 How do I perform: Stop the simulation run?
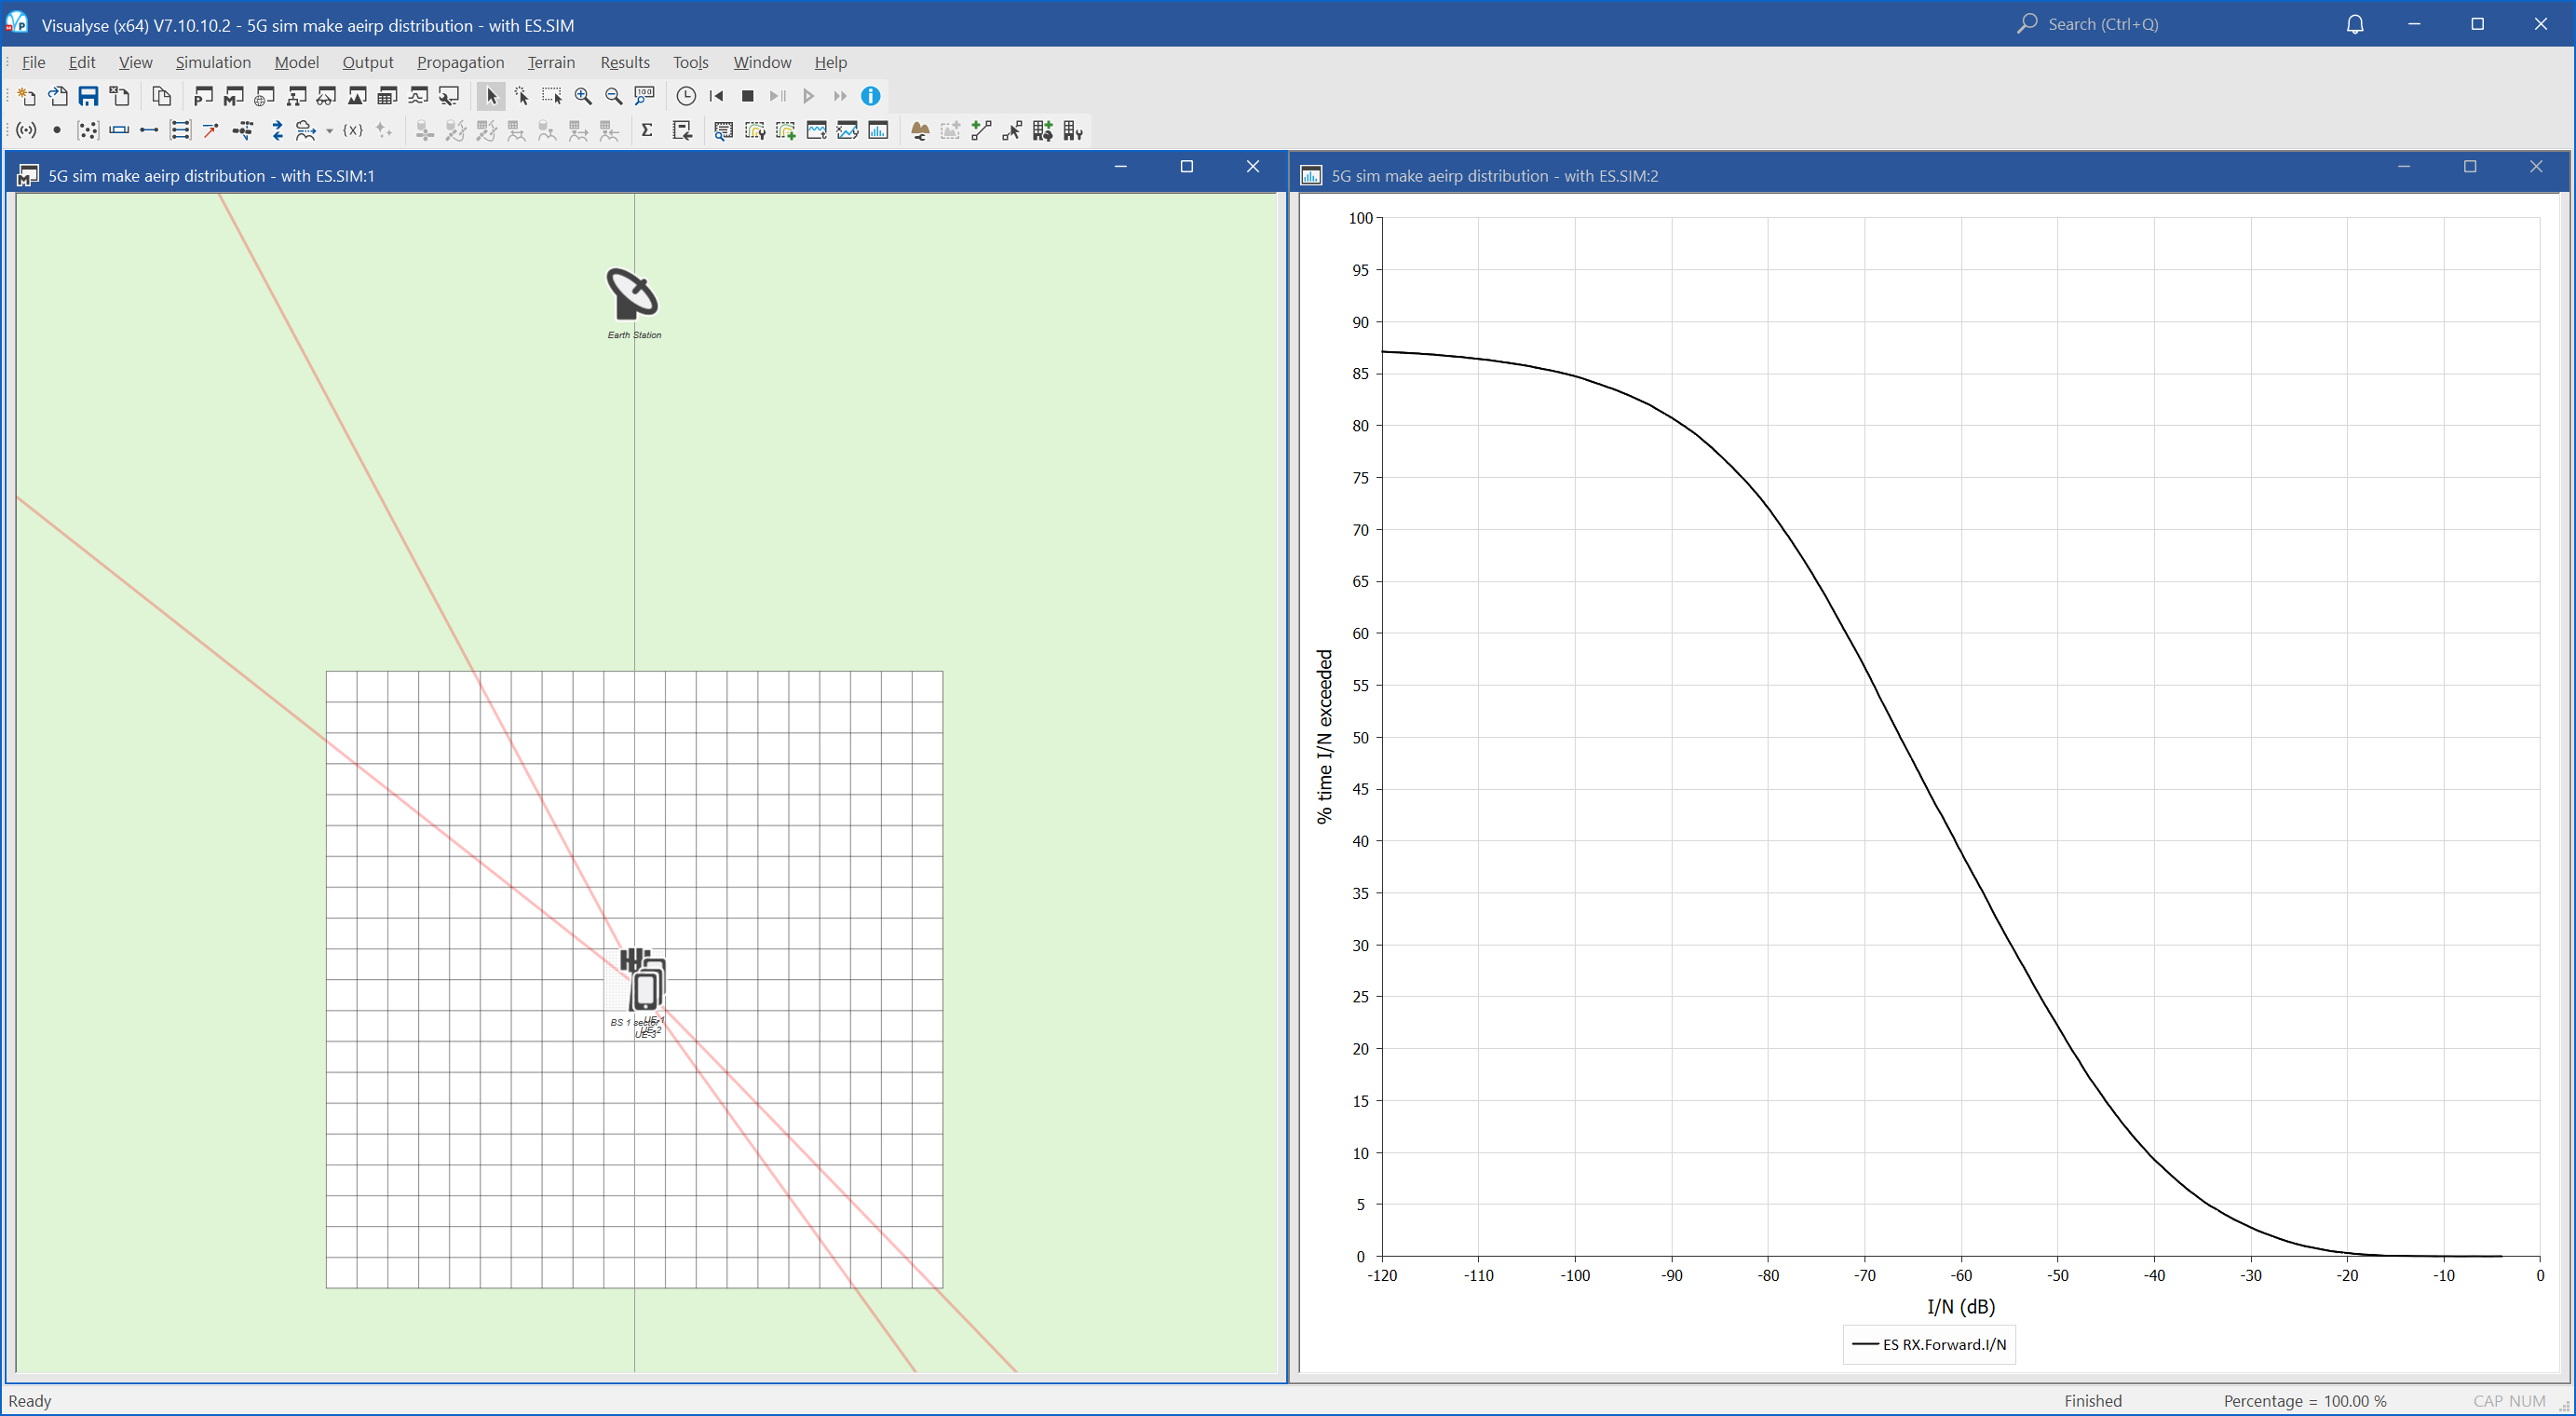point(747,96)
